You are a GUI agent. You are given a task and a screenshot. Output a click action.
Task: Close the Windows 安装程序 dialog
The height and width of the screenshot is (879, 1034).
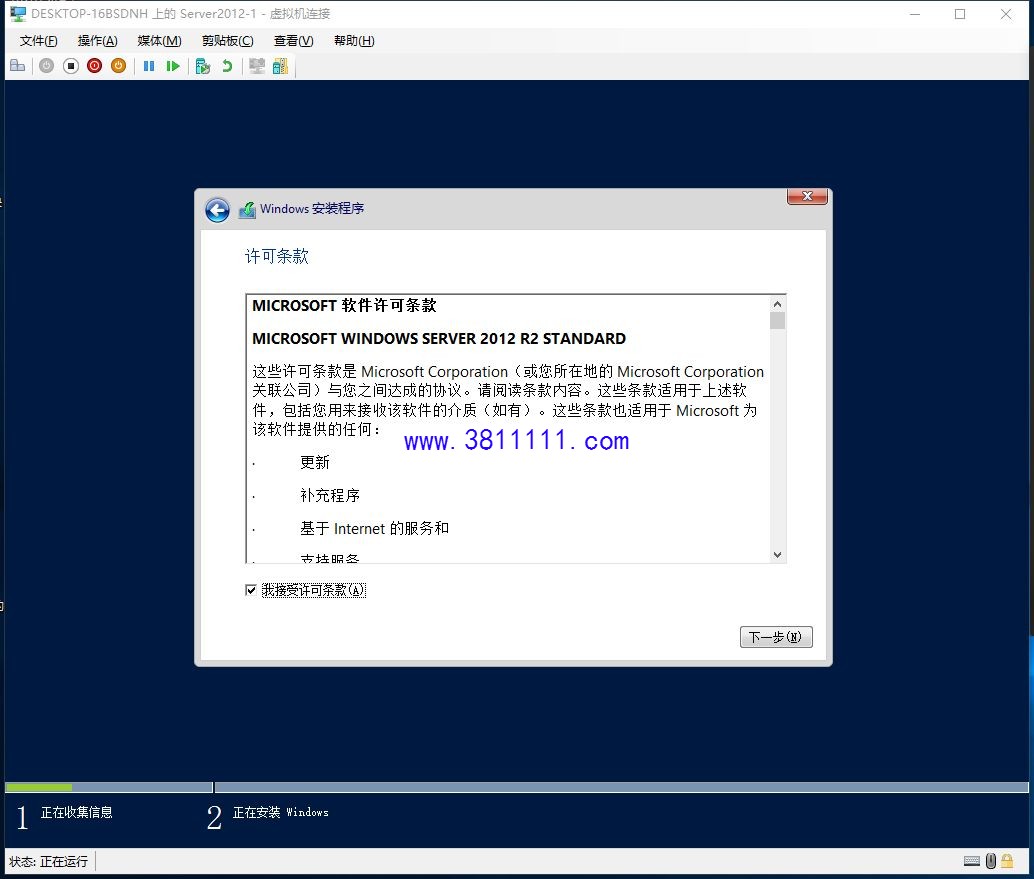[807, 197]
